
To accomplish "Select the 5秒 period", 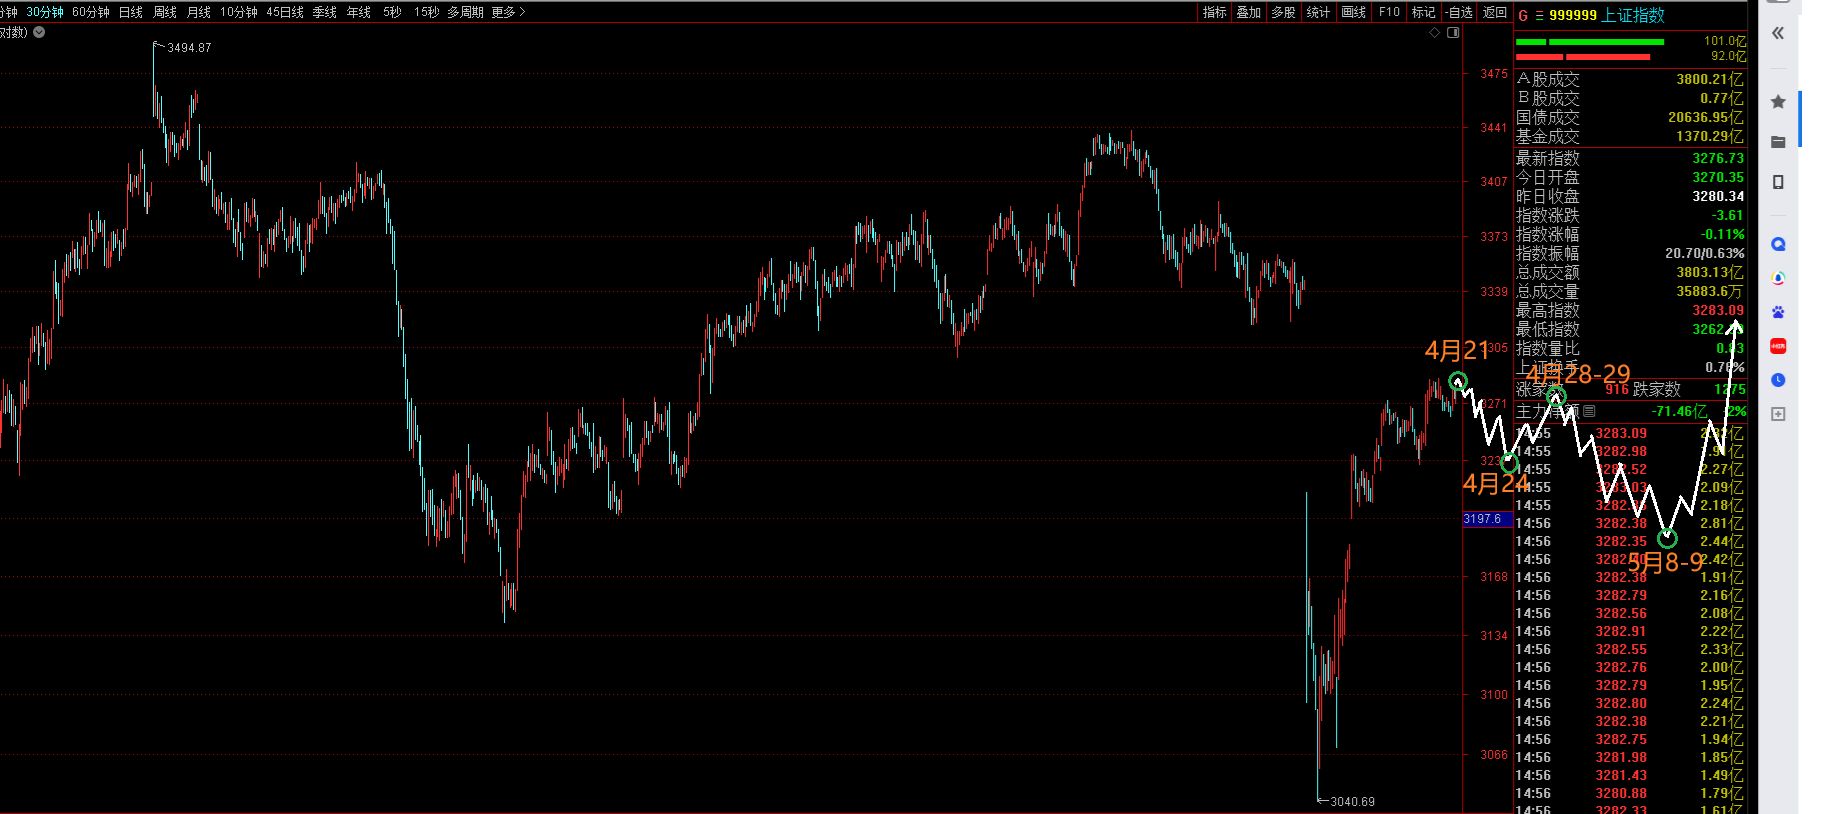I will point(392,12).
